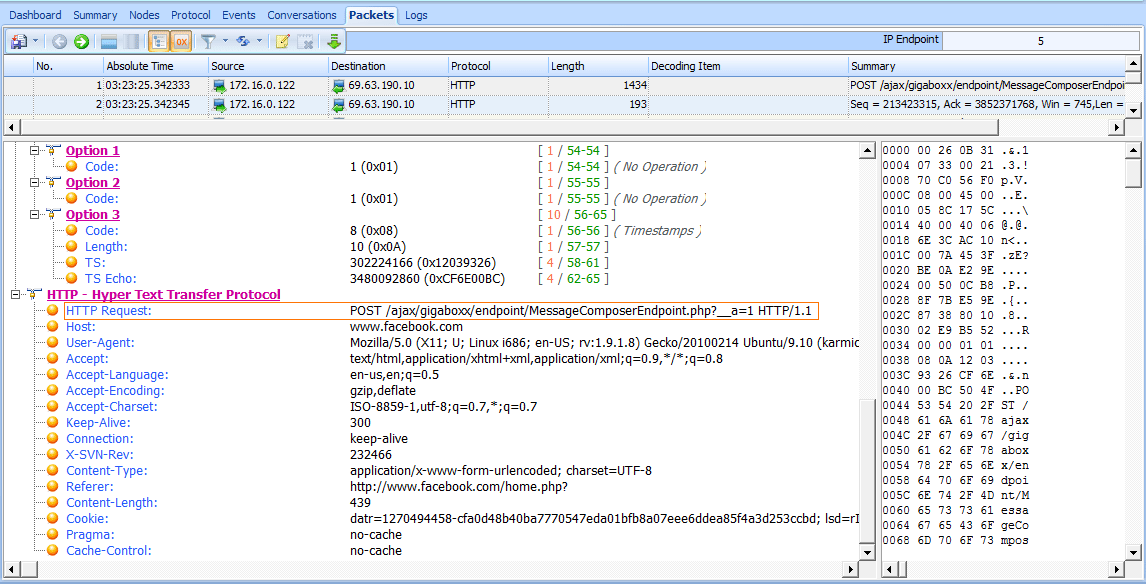Screen dimensions: 1146x584
Task: Sort by the Length column header
Action: [599, 67]
